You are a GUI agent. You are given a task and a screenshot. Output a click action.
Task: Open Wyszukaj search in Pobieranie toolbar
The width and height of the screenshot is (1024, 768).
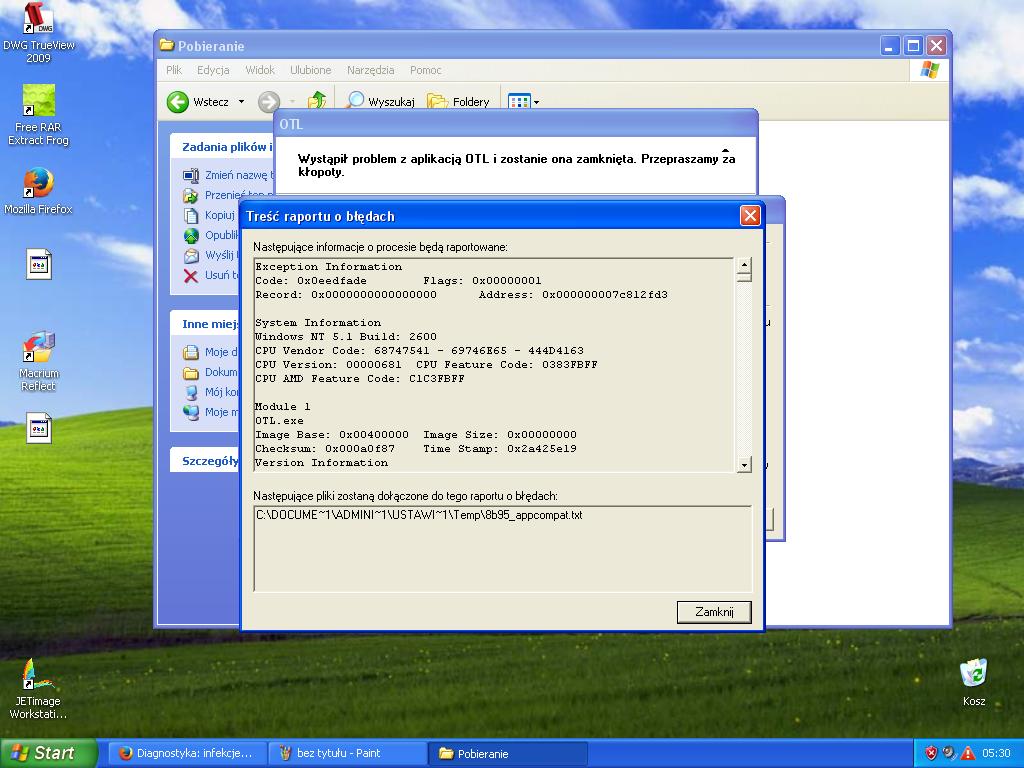(380, 101)
